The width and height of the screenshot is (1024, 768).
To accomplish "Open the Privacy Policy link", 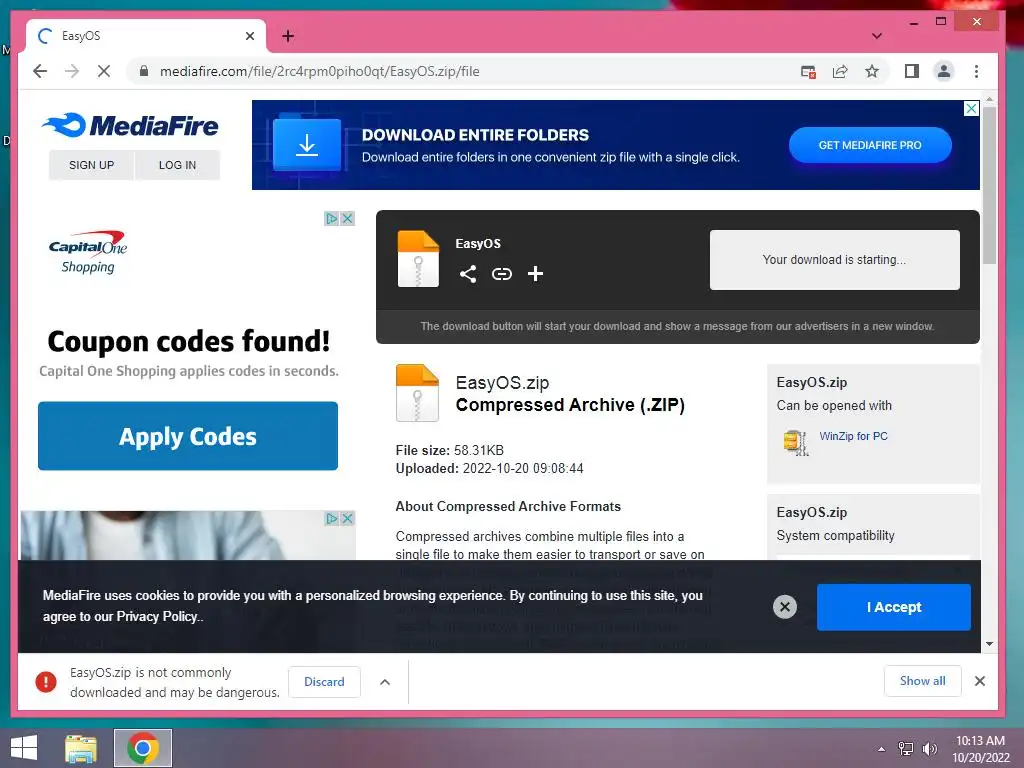I will pos(157,616).
